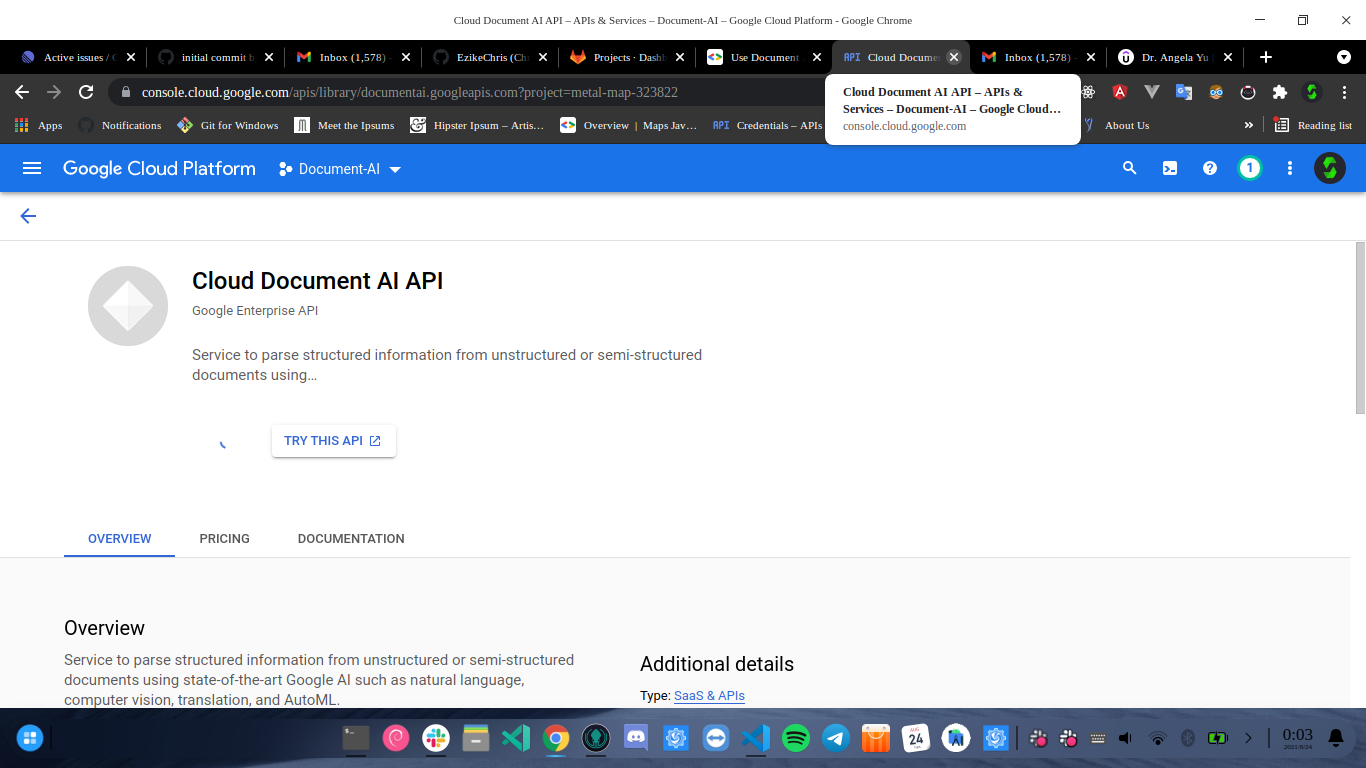Screen dimensions: 1366x768
Task: Open the Angular DevTools extension icon
Action: (x=1121, y=92)
